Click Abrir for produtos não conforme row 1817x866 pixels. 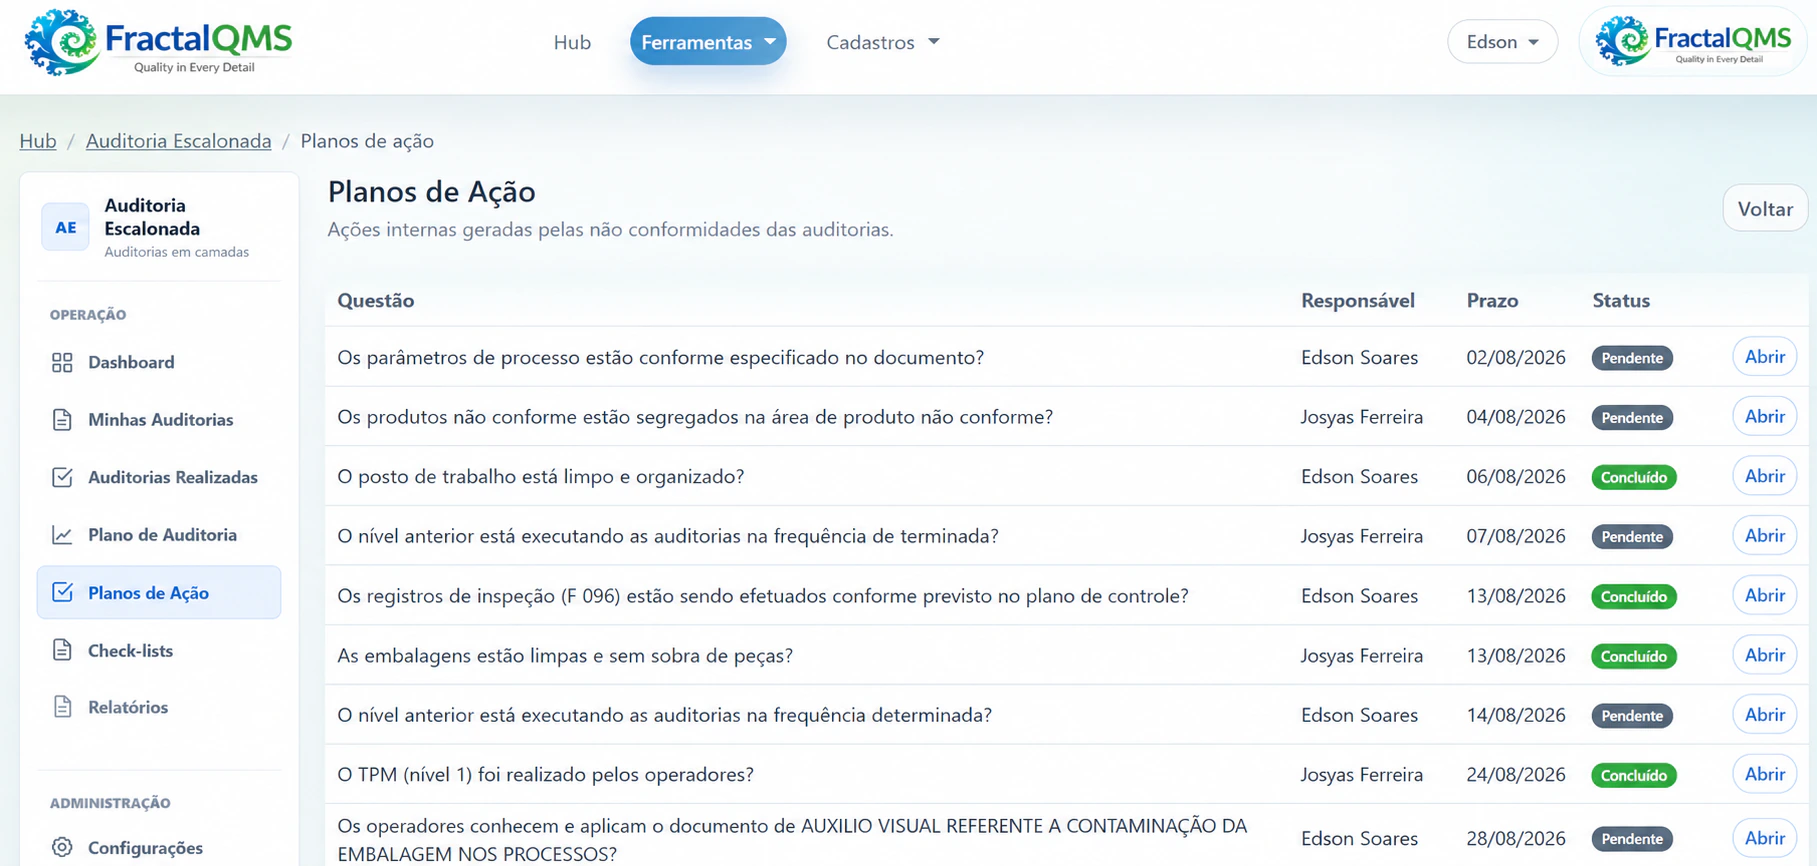coord(1765,416)
